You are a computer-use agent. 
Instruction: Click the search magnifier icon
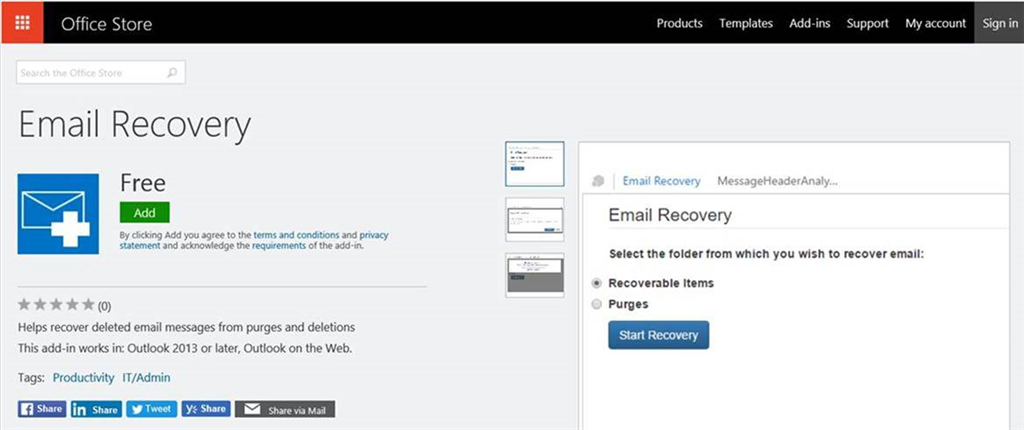pyautogui.click(x=172, y=73)
